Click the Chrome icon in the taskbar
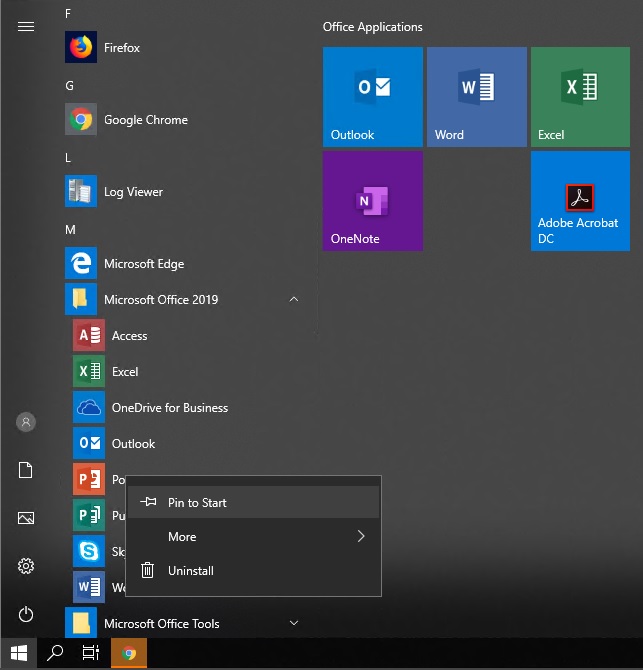This screenshot has width=643, height=670. coord(129,653)
